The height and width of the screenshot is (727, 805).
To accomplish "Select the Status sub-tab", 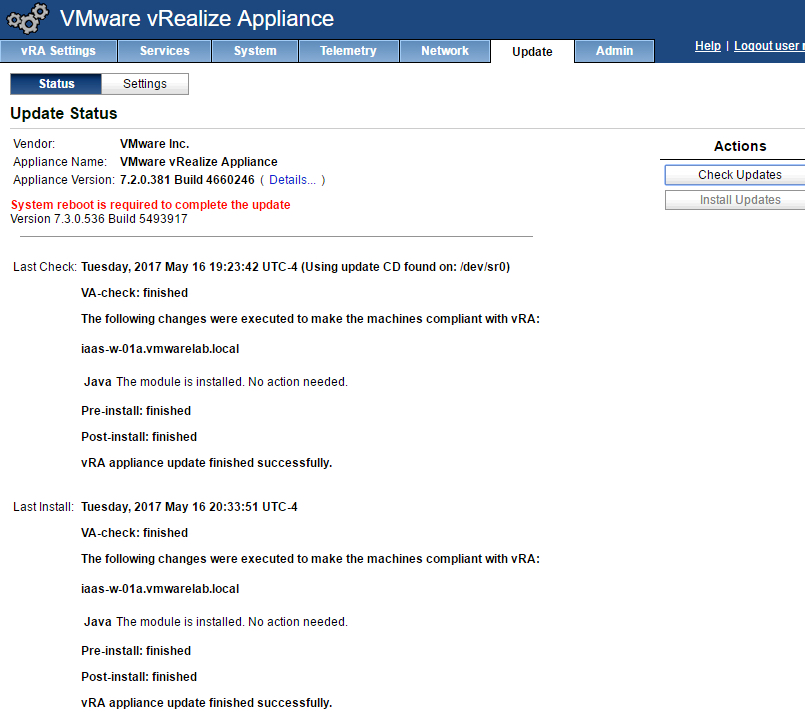I will tap(56, 84).
